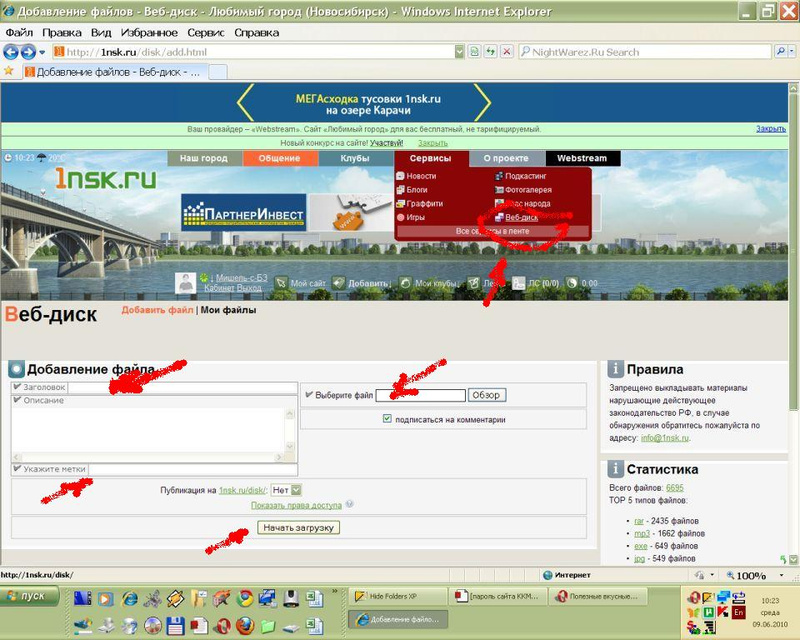Image resolution: width=800 pixels, height=640 pixels.
Task: Open the пуск Start button
Action: tap(30, 596)
